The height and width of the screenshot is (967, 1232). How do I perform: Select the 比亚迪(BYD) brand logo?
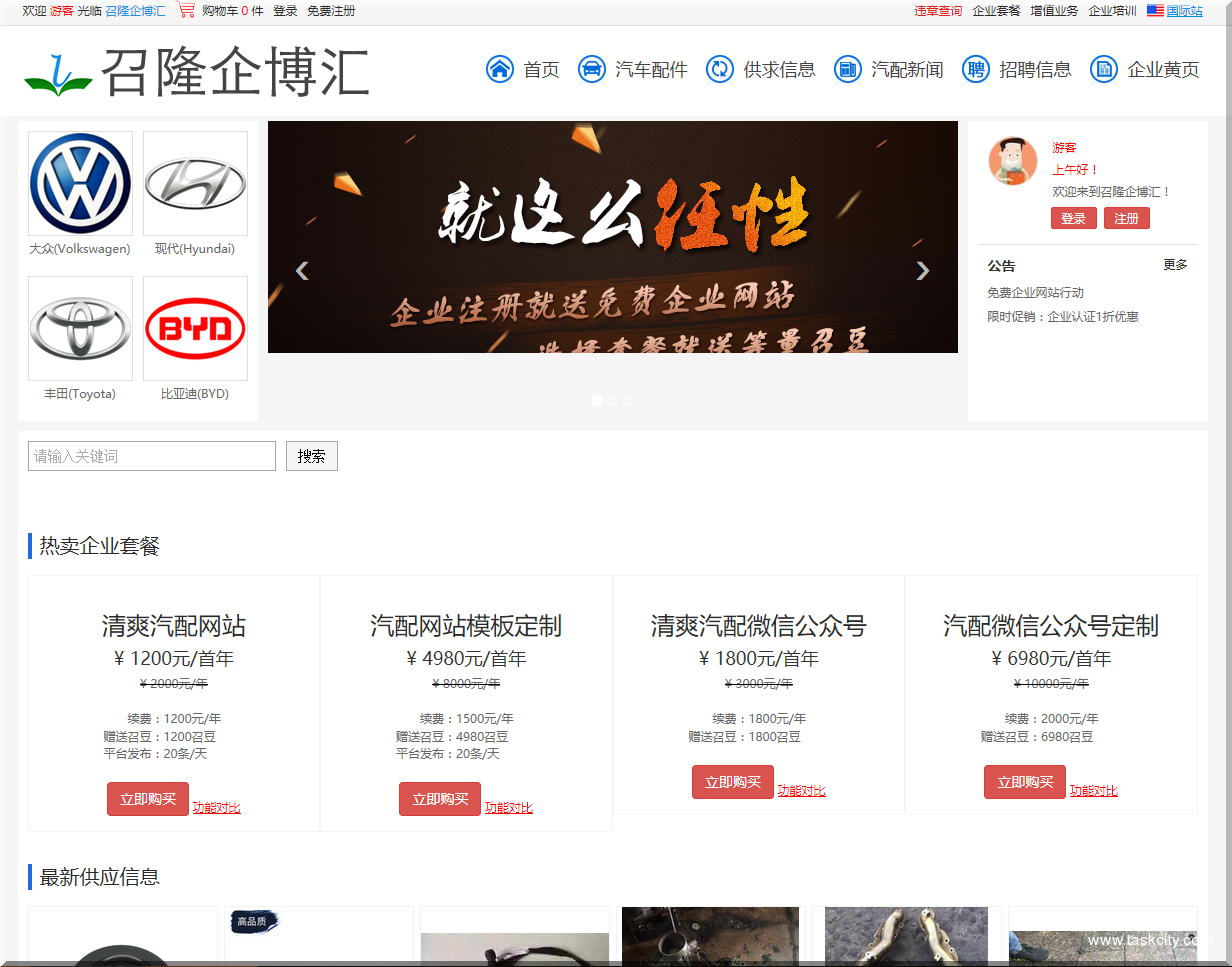click(x=195, y=328)
